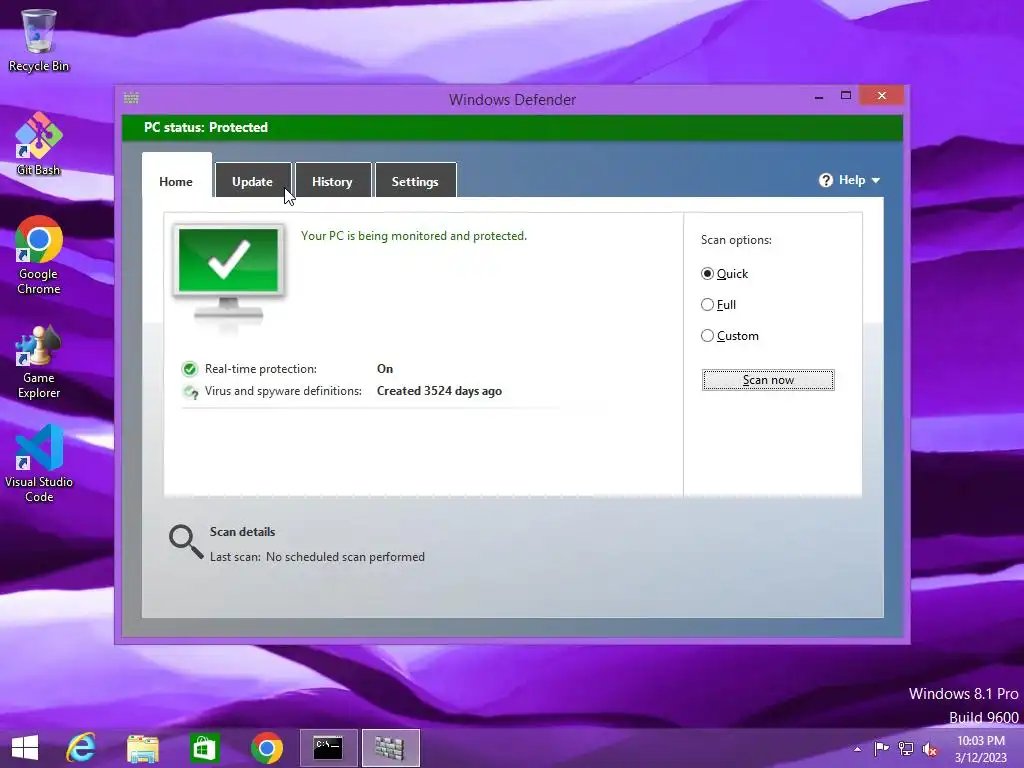Viewport: 1024px width, 768px height.
Task: Click the 'No scheduled scan performed' text
Action: [345, 557]
